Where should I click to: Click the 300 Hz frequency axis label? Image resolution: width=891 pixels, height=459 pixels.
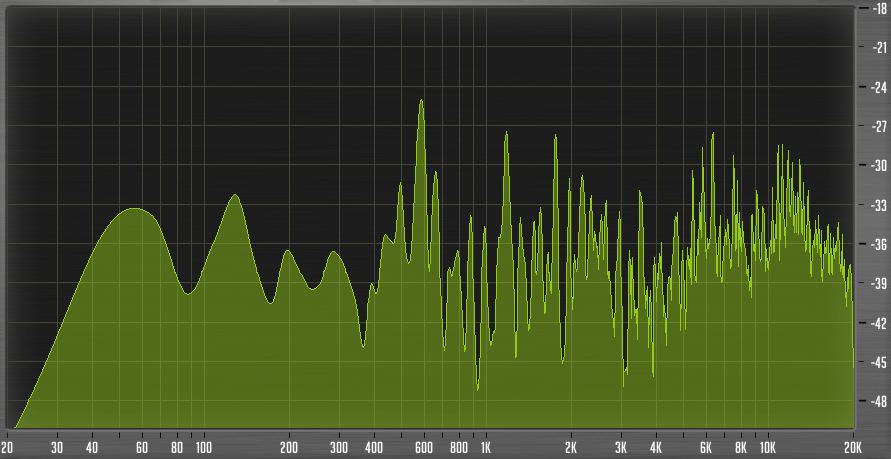[x=339, y=446]
